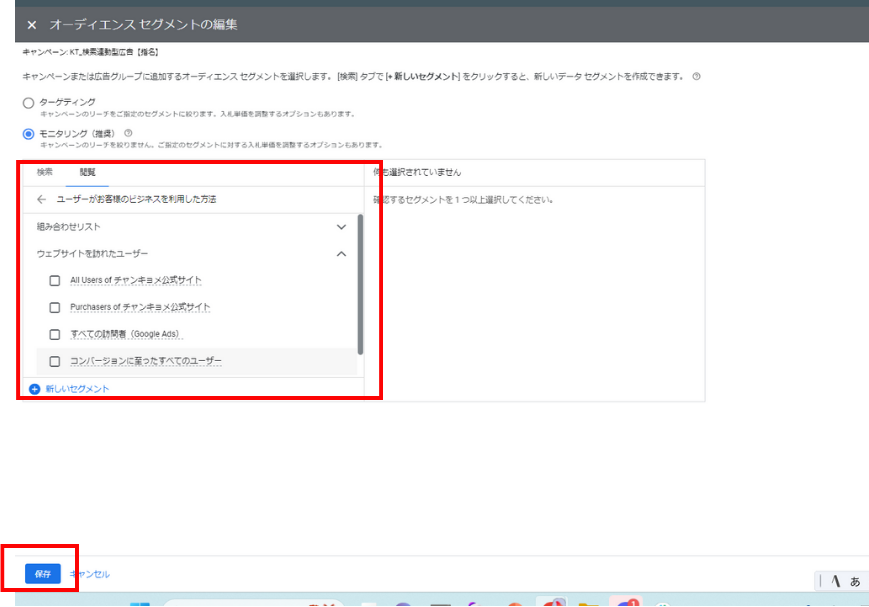Expand the 組み合わせリスト section

tap(341, 227)
